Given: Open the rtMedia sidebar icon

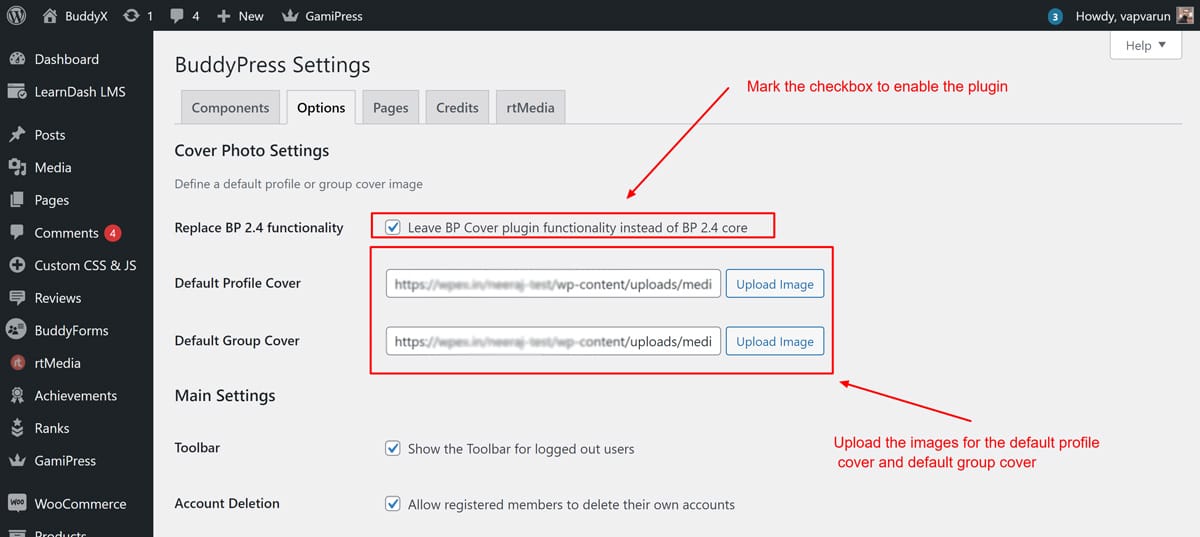Looking at the screenshot, I should pos(17,363).
